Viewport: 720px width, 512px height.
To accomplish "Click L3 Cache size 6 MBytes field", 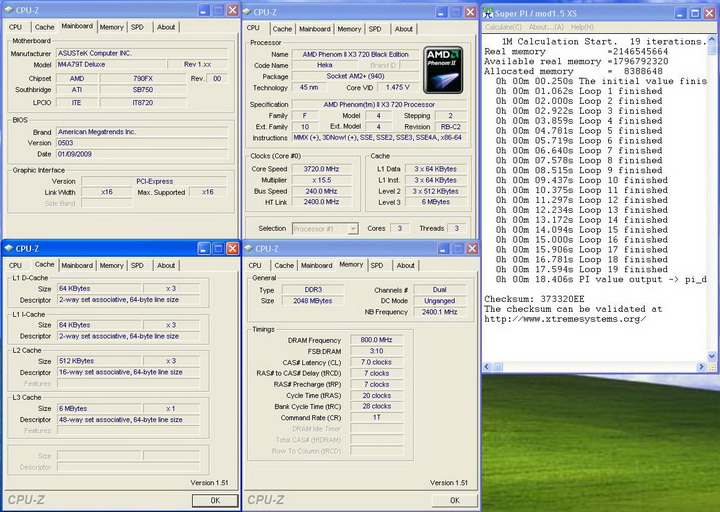I will click(x=99, y=409).
